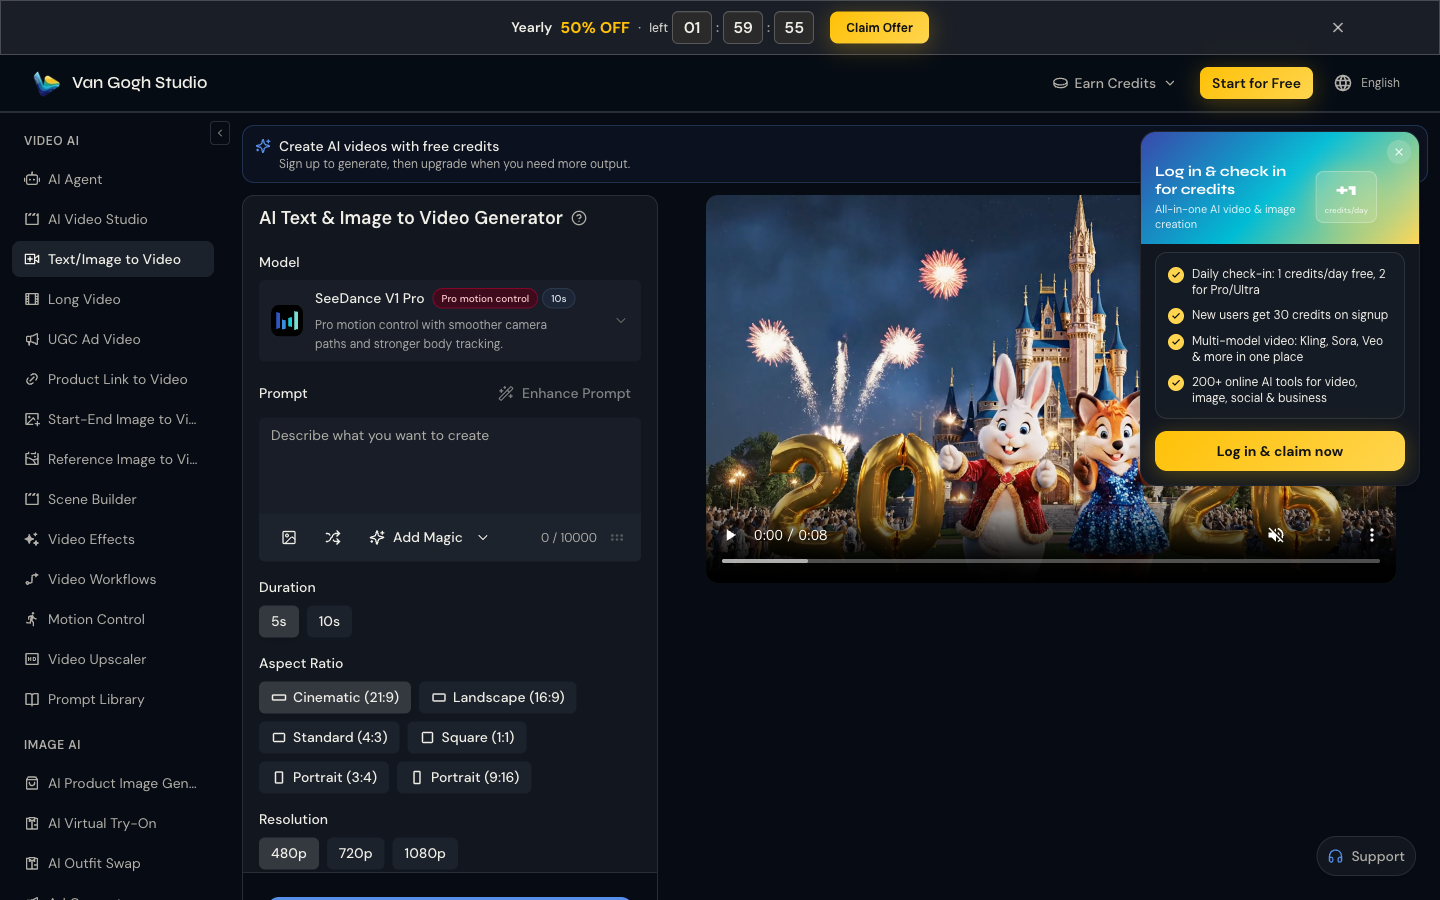Click Log in & claim now
1440x900 pixels.
1279,451
